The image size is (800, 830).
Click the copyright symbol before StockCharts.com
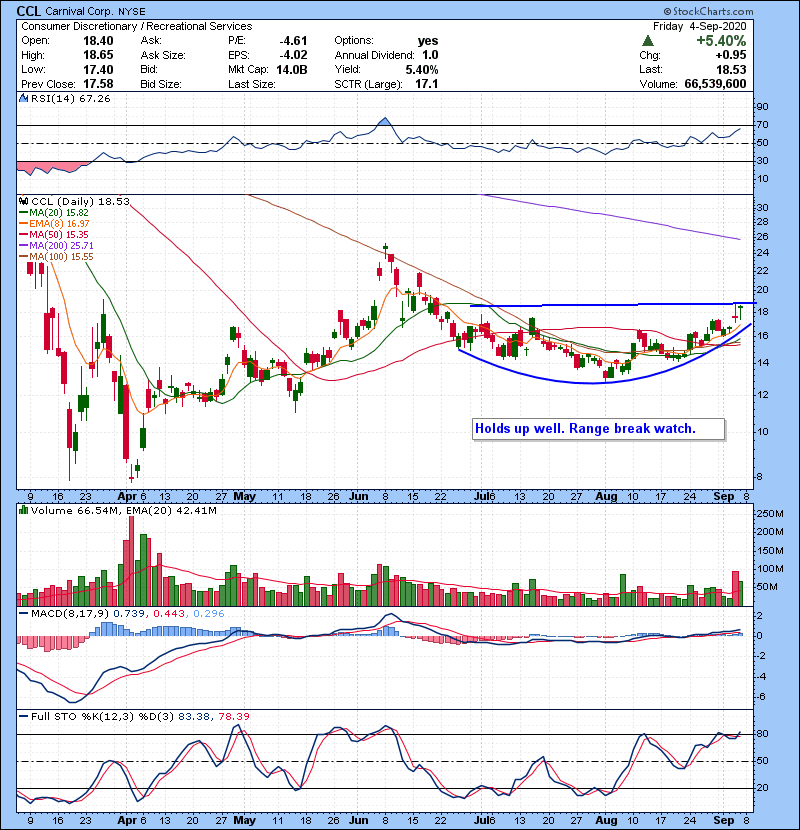(x=667, y=11)
